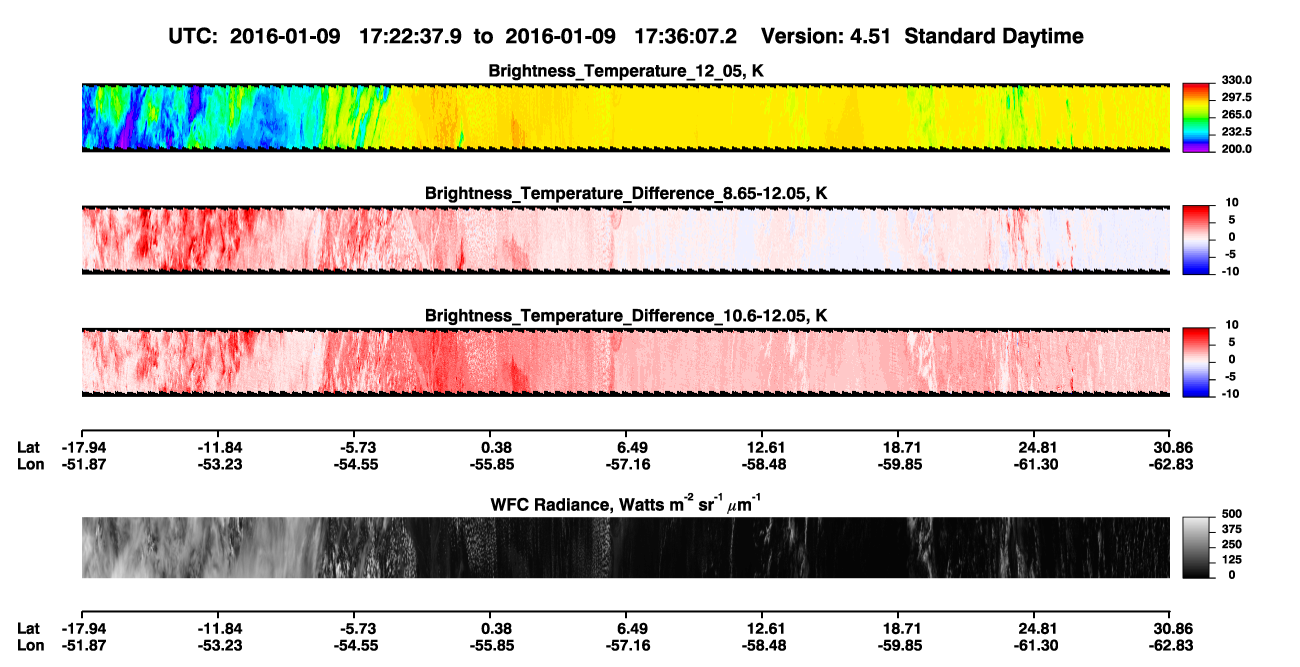Screen dimensions: 1300x667
Task: Click longitude -57.16 on the axis below WFC panel
Action: pos(626,645)
